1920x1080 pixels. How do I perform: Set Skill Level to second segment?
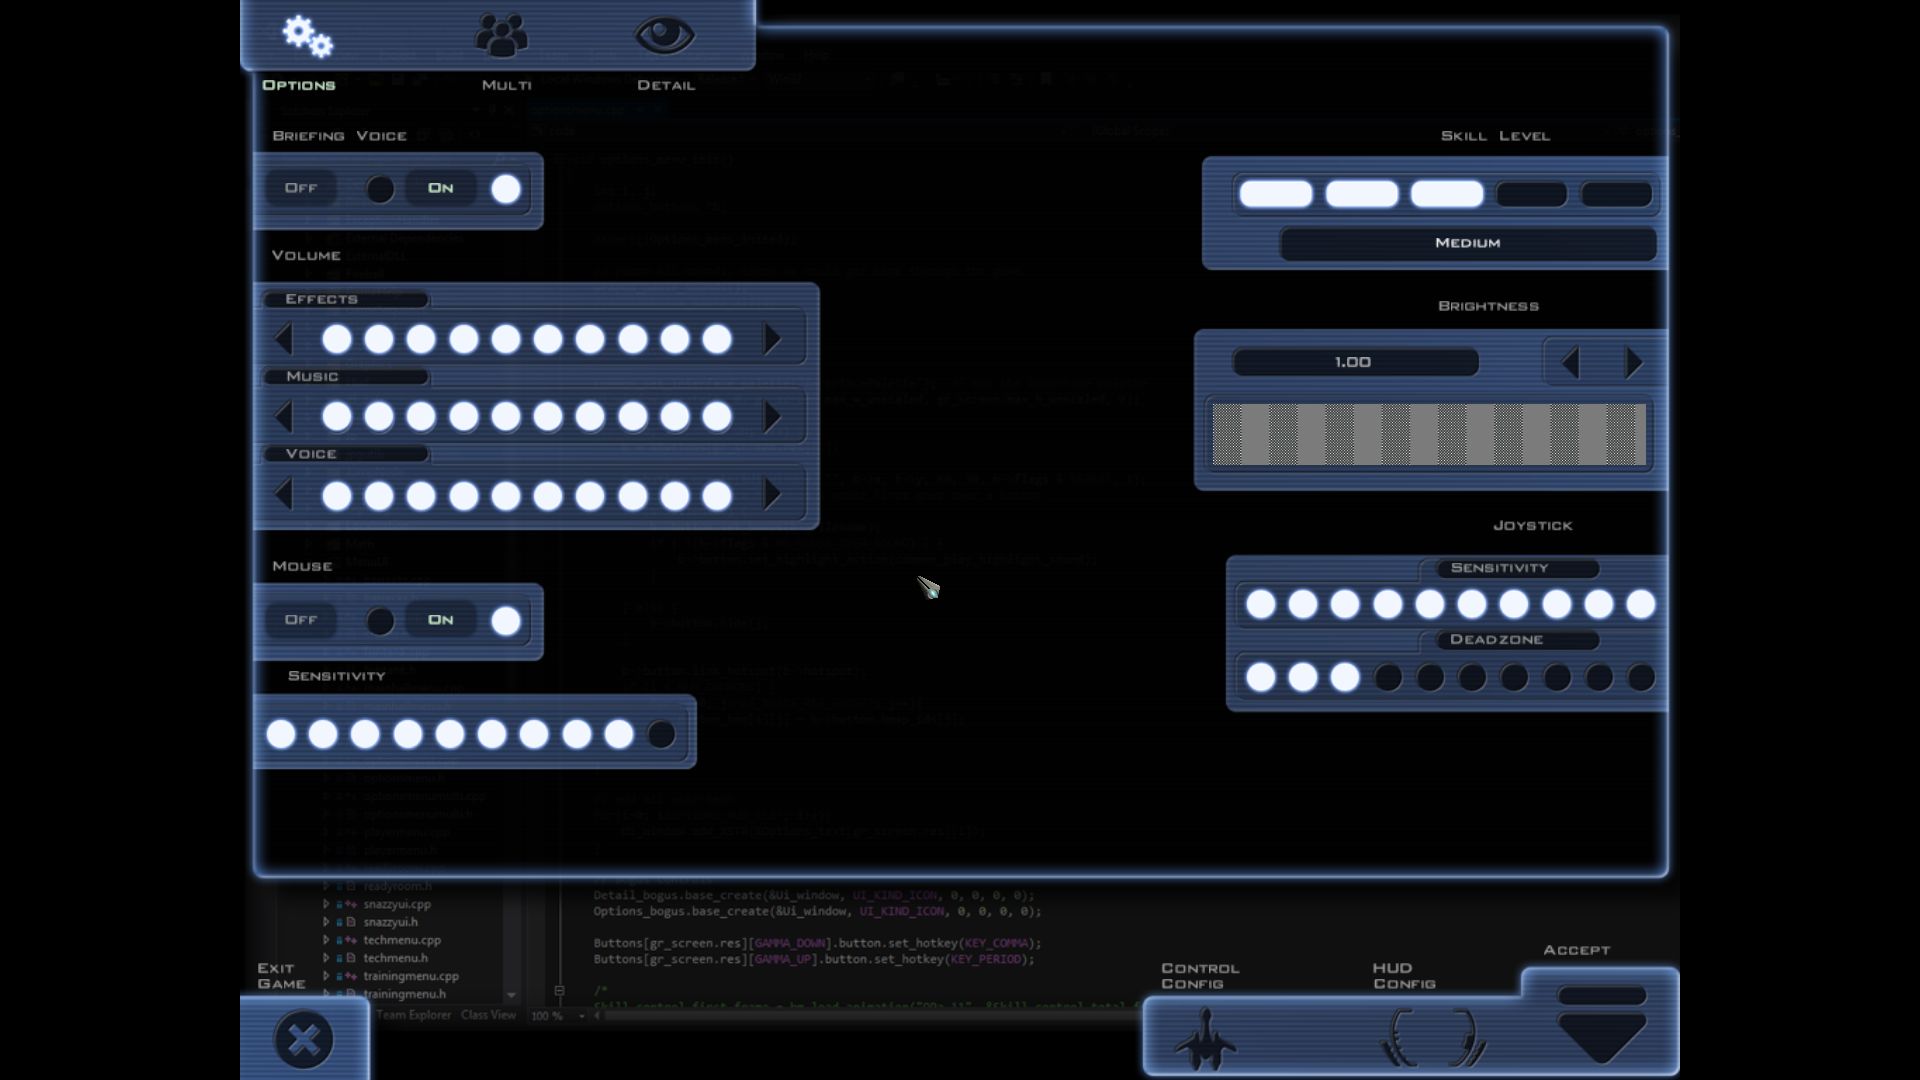click(1362, 194)
